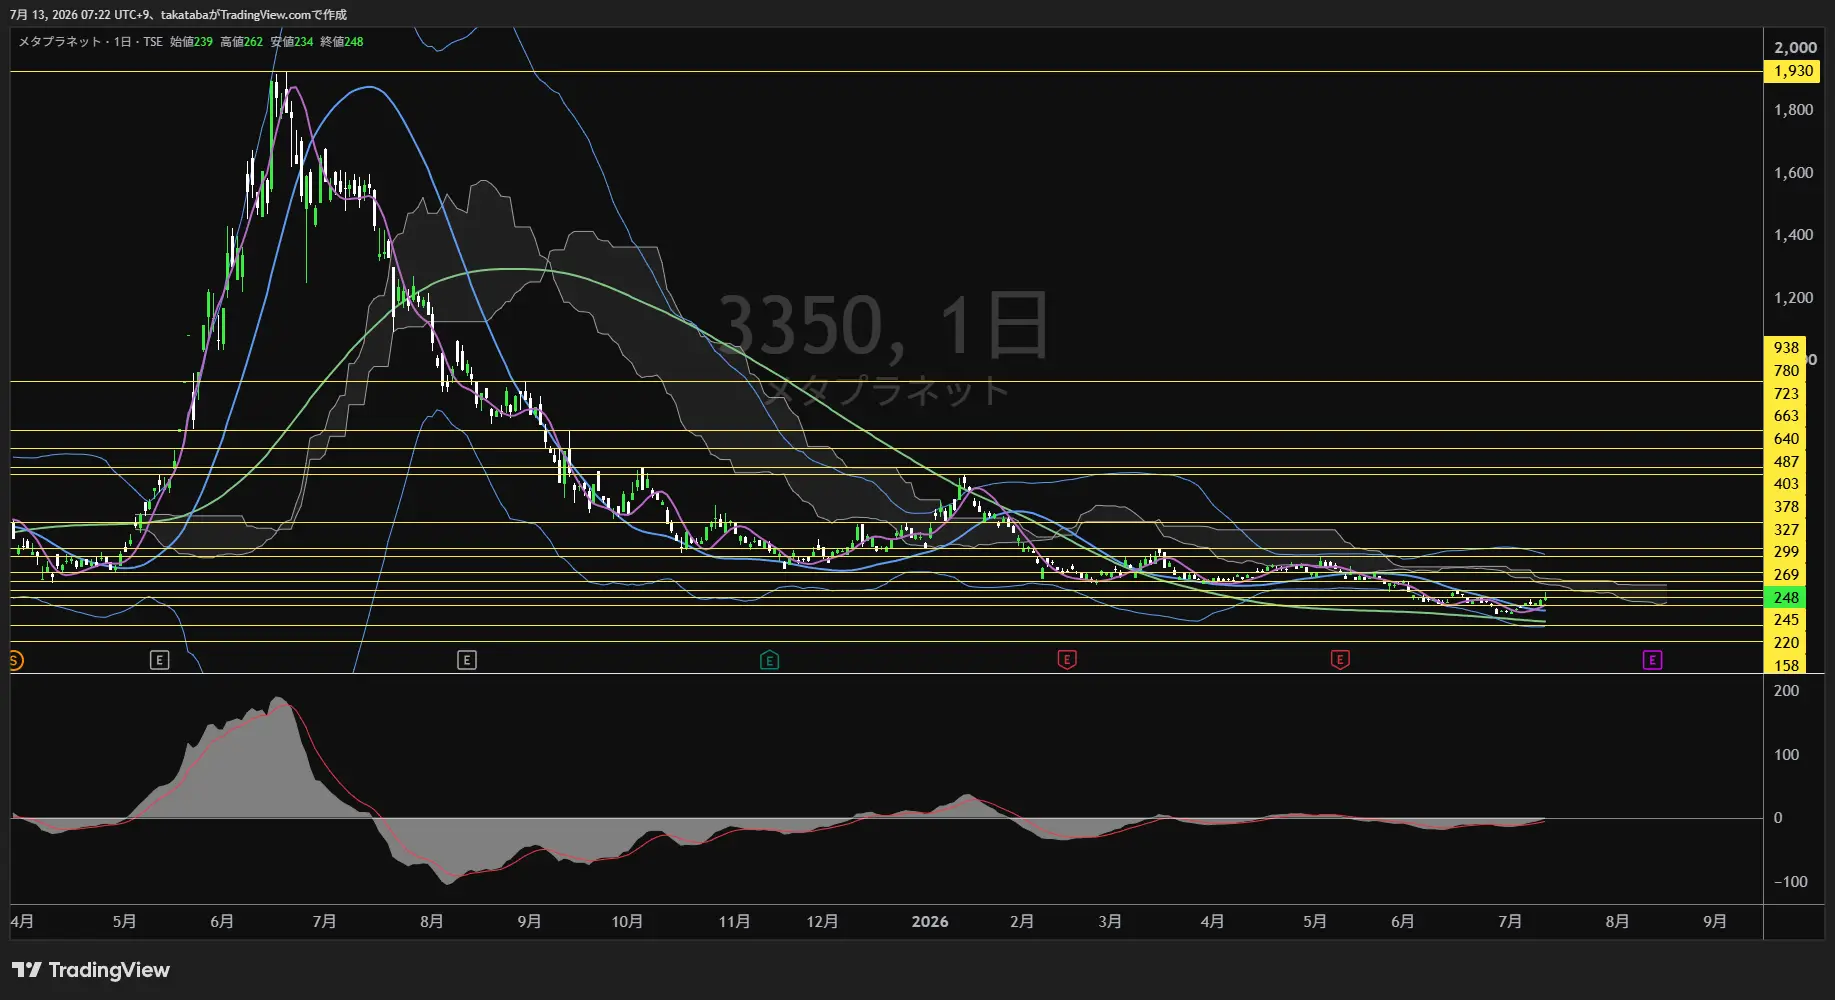This screenshot has height=1000, width=1835.
Task: Click the 9月 label at time axis end
Action: click(1715, 922)
